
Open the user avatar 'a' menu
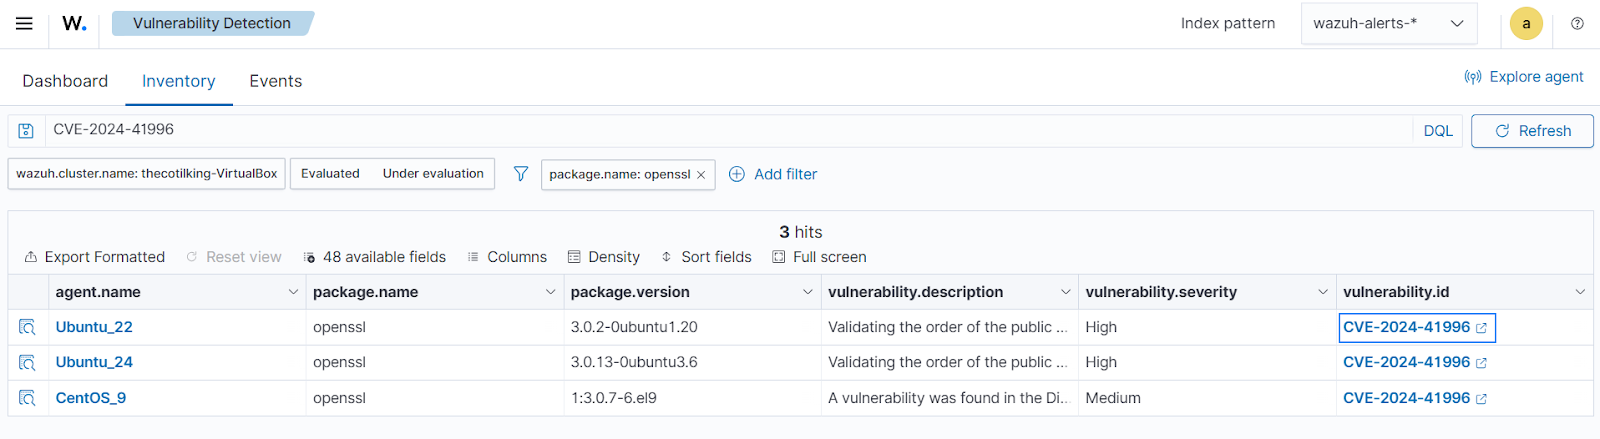[1526, 23]
